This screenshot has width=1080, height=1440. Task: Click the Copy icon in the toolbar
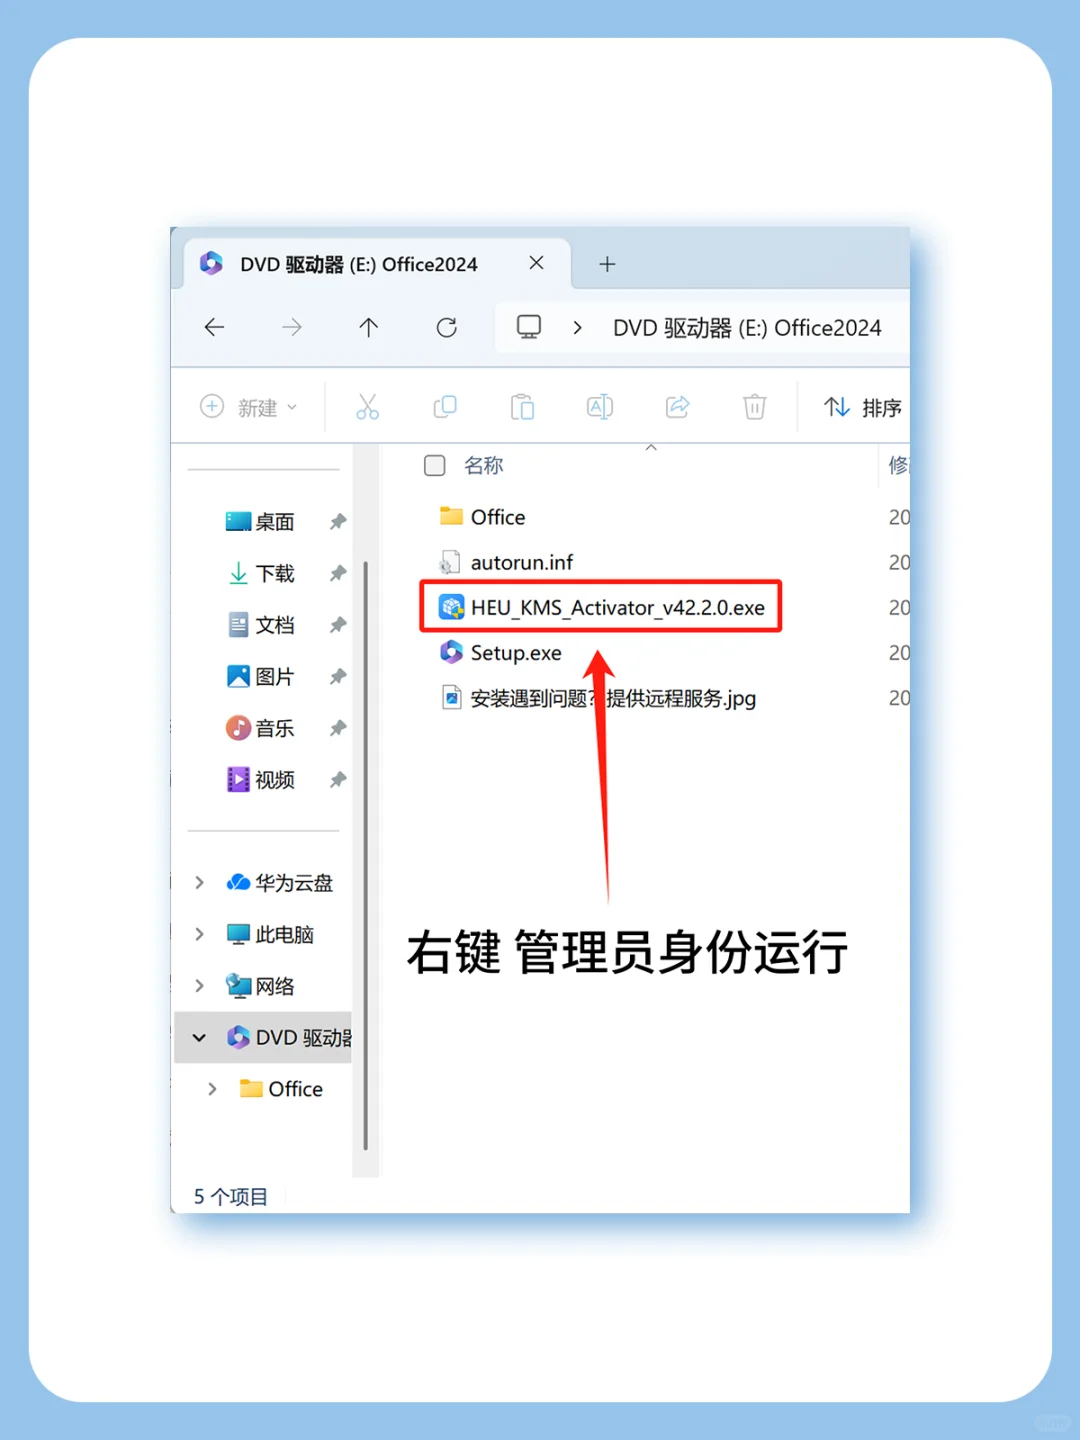(x=445, y=407)
